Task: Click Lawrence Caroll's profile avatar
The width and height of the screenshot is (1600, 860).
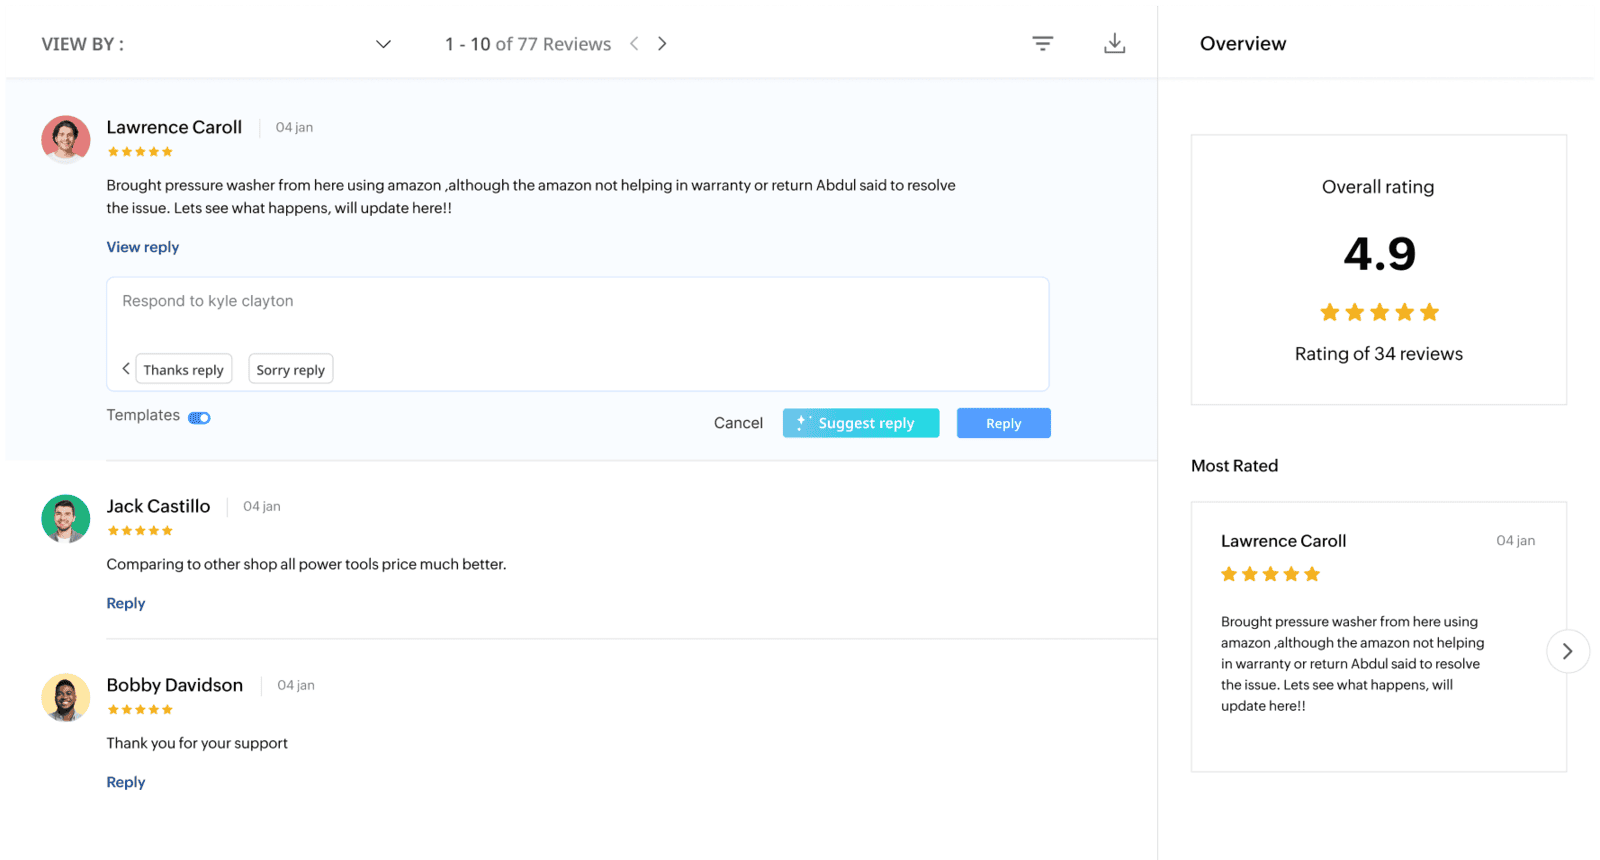Action: point(66,139)
